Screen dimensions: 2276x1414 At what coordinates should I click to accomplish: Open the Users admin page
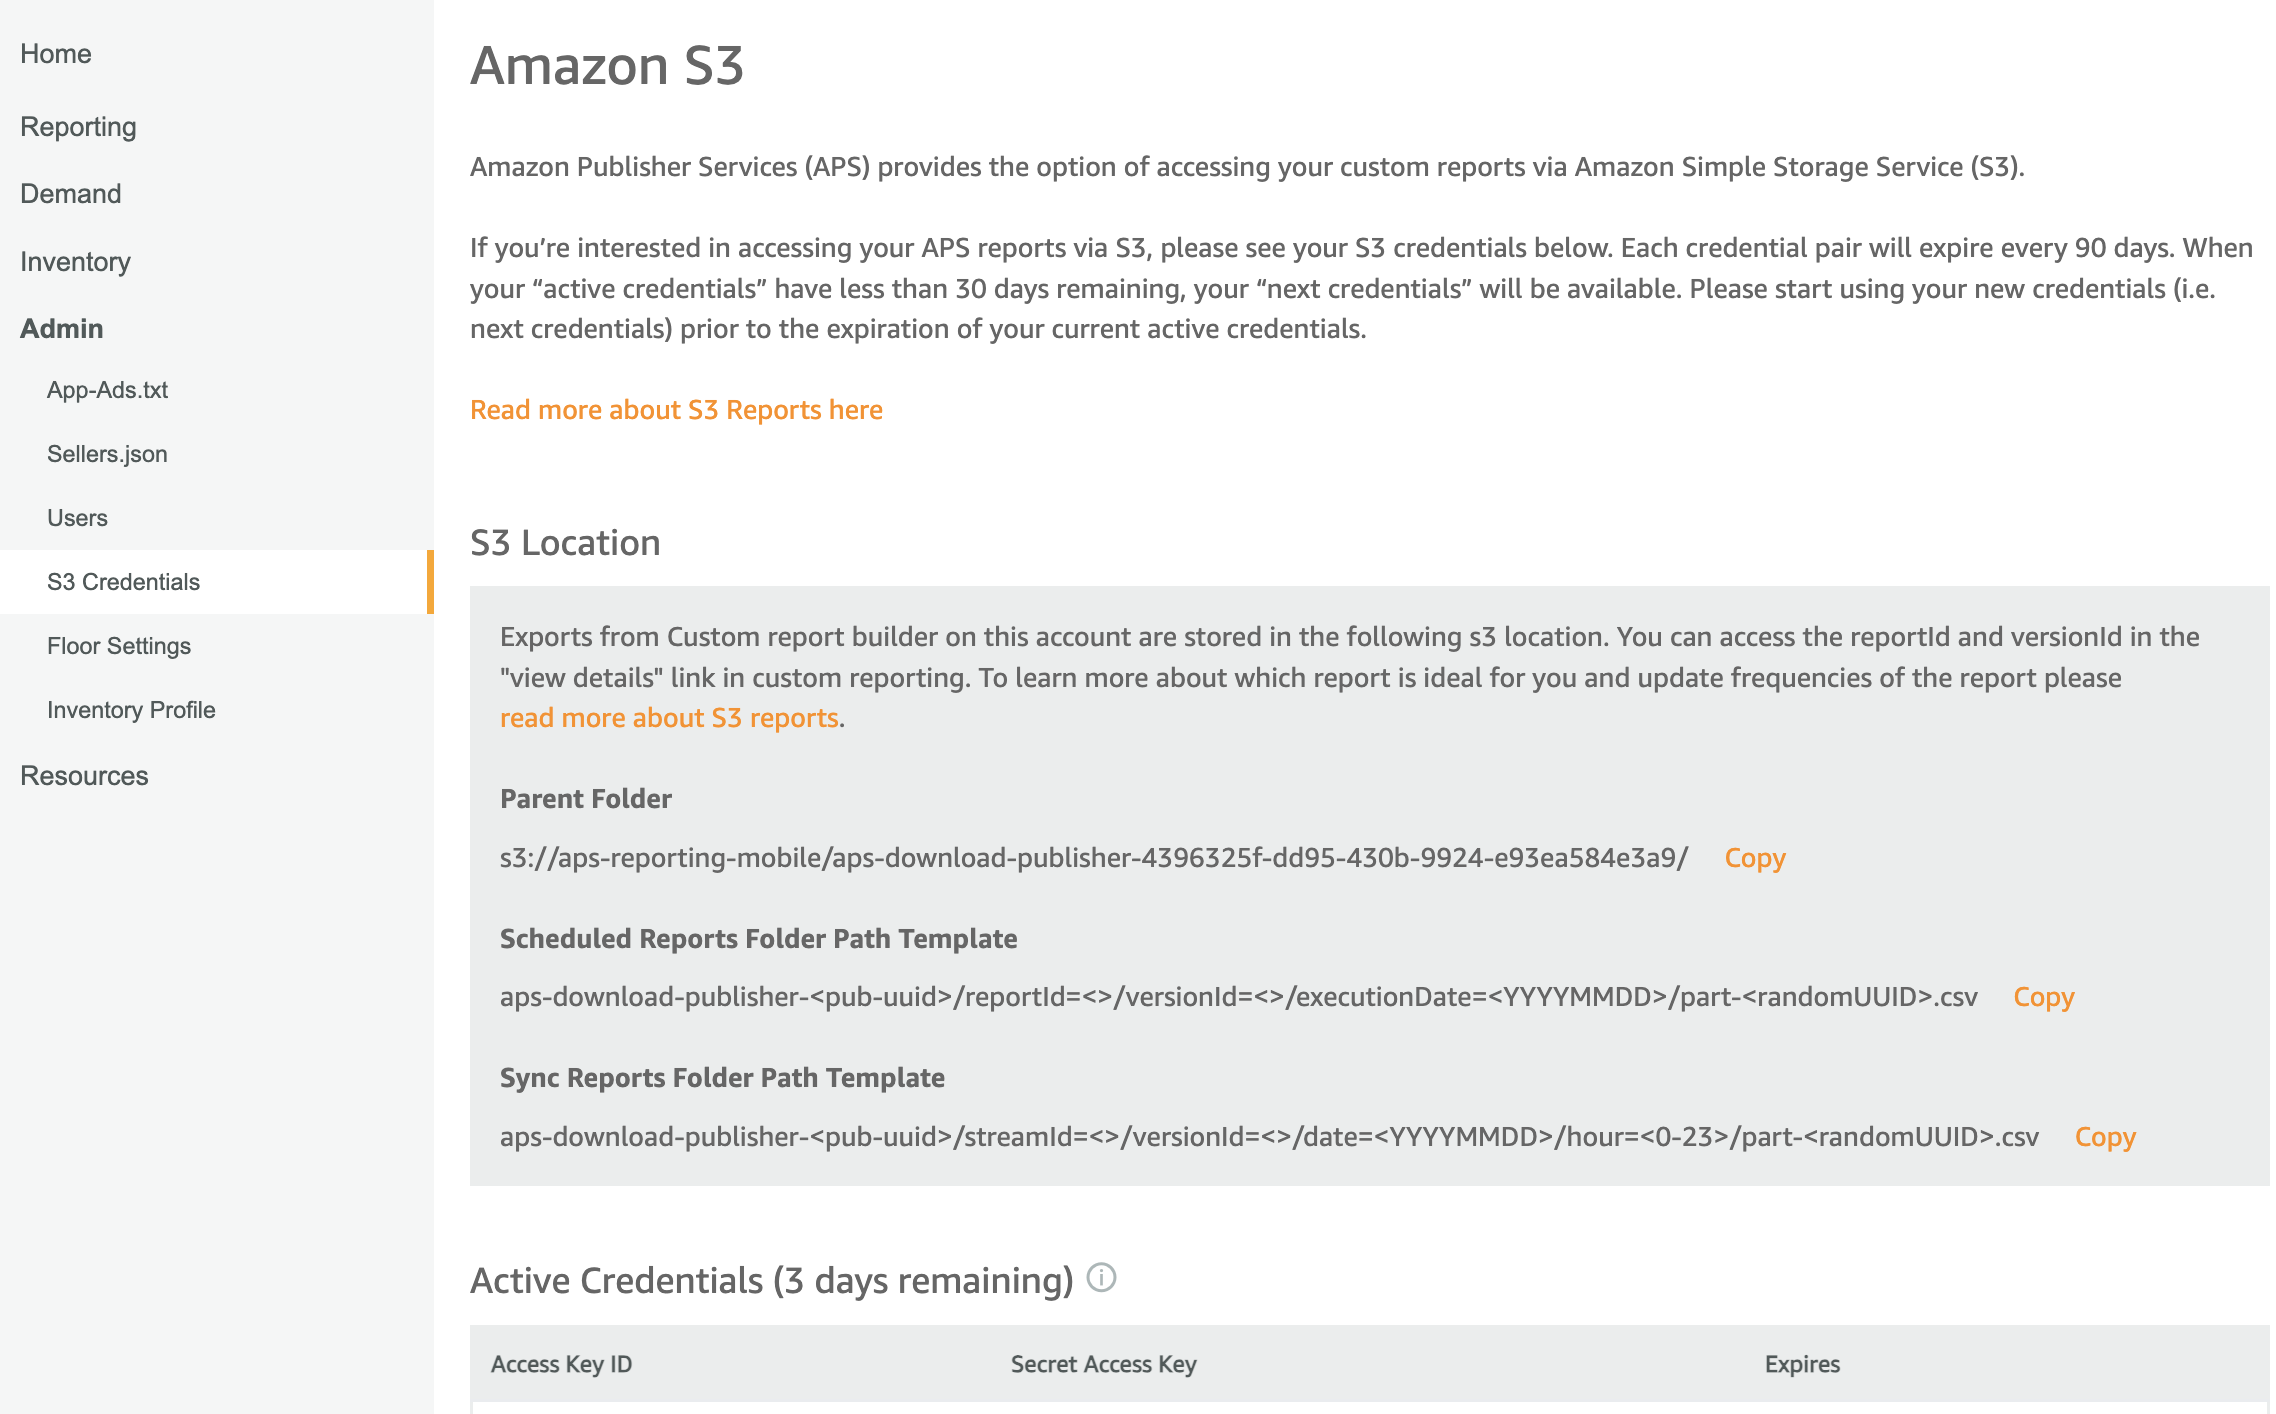click(77, 518)
